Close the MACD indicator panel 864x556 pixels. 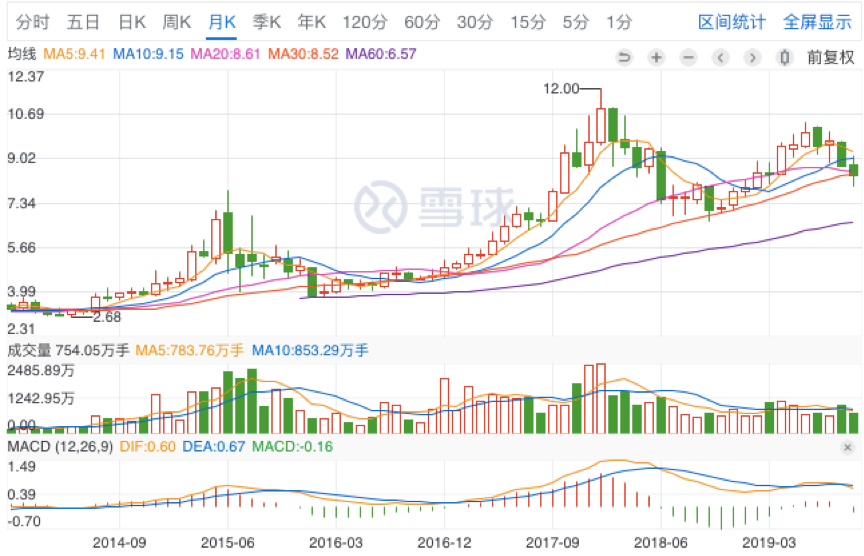(x=847, y=447)
